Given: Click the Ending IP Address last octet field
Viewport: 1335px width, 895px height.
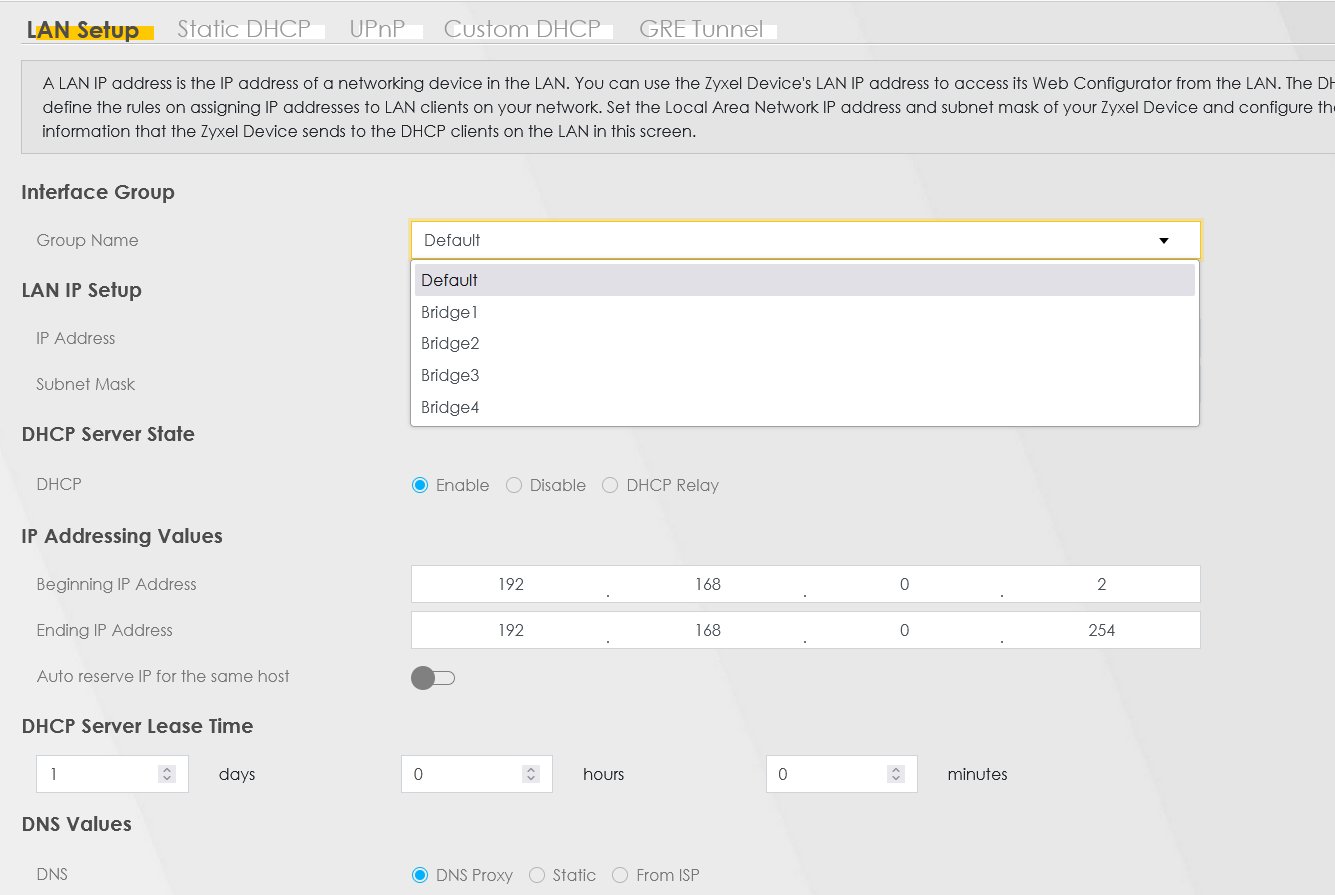Looking at the screenshot, I should 1101,630.
